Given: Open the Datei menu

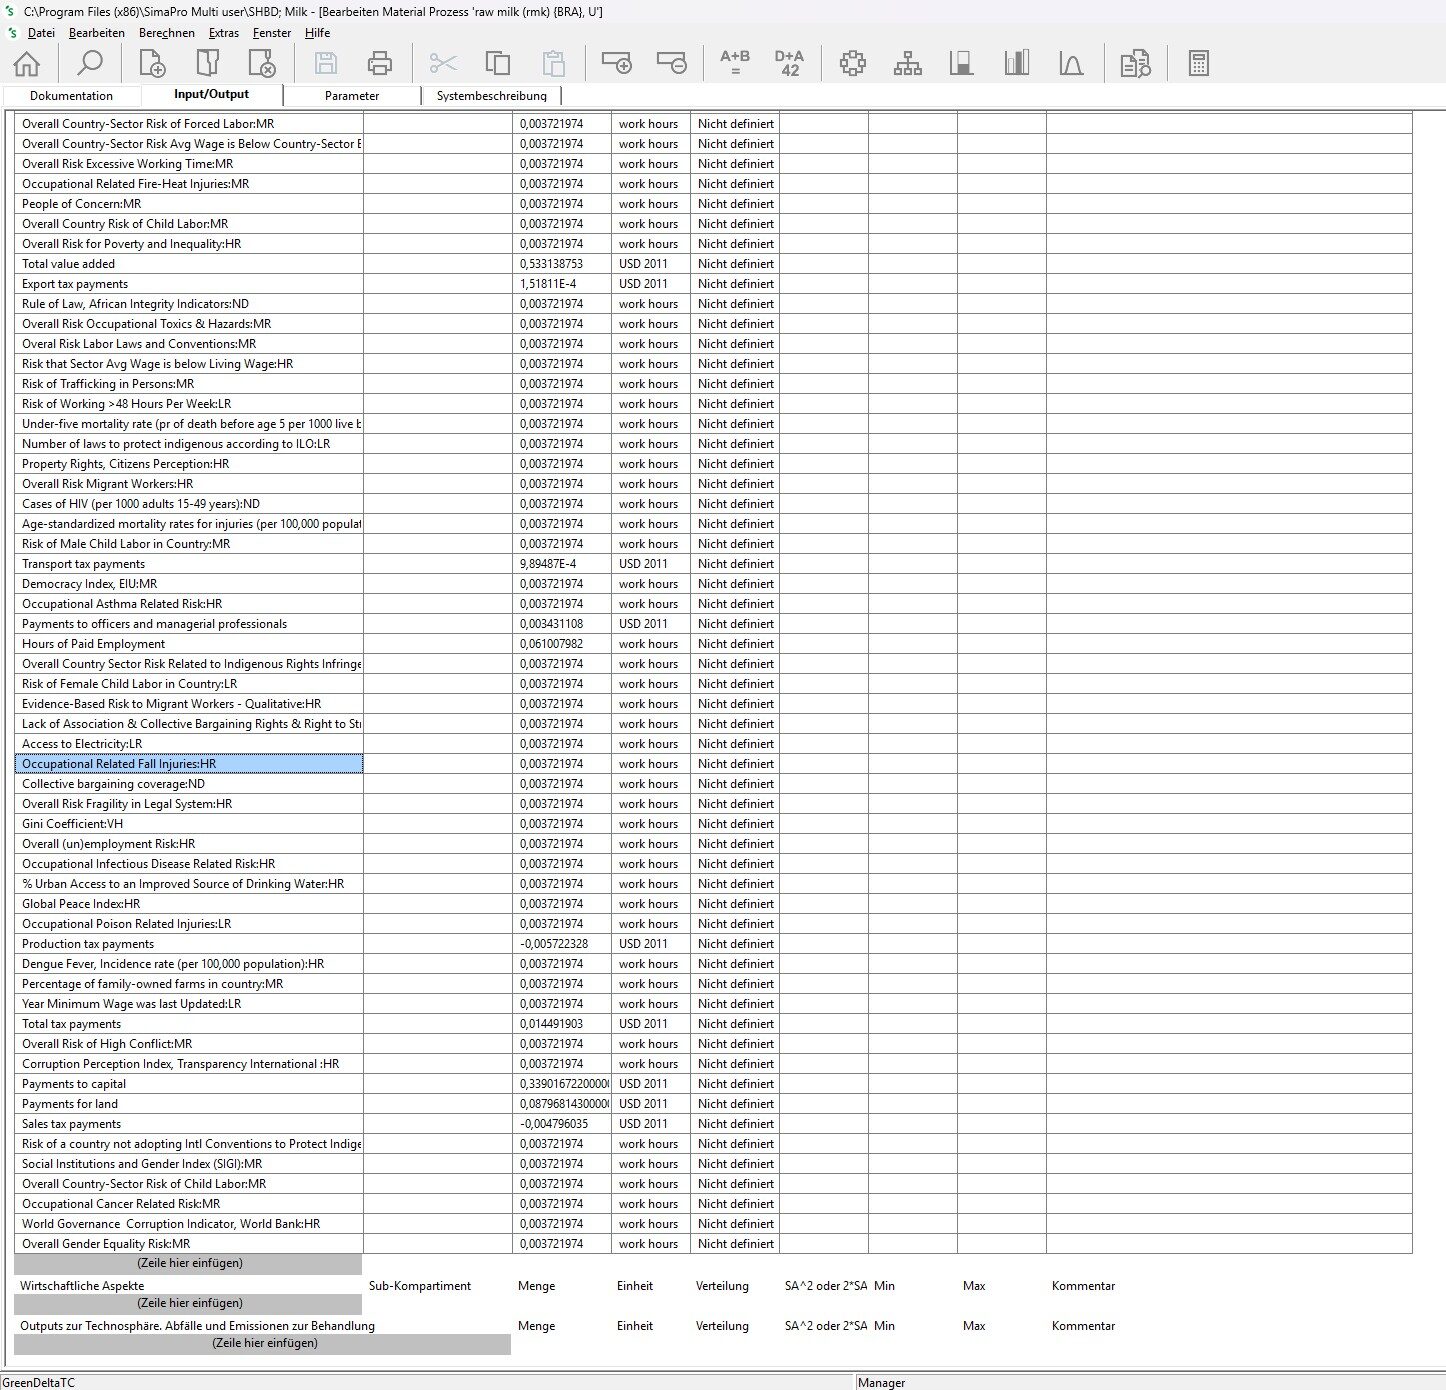Looking at the screenshot, I should tap(41, 33).
